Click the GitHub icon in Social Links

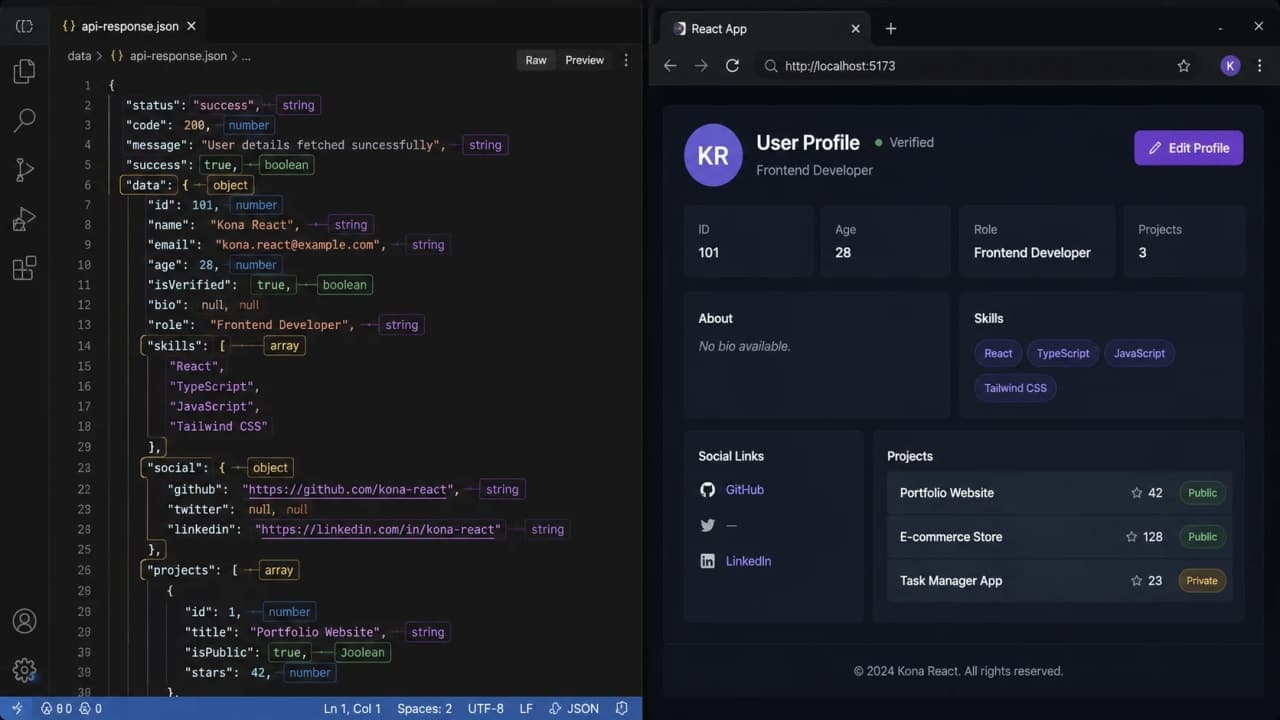coord(708,490)
